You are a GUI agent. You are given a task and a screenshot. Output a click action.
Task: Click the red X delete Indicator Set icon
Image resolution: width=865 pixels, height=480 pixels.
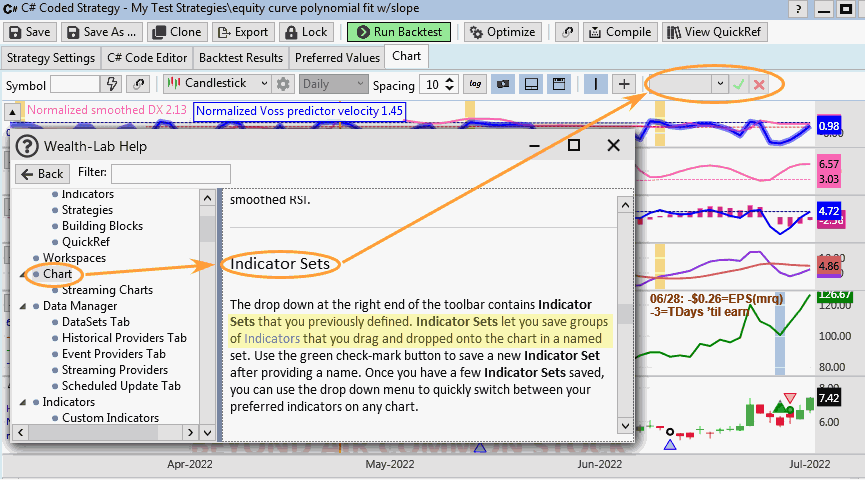[759, 84]
